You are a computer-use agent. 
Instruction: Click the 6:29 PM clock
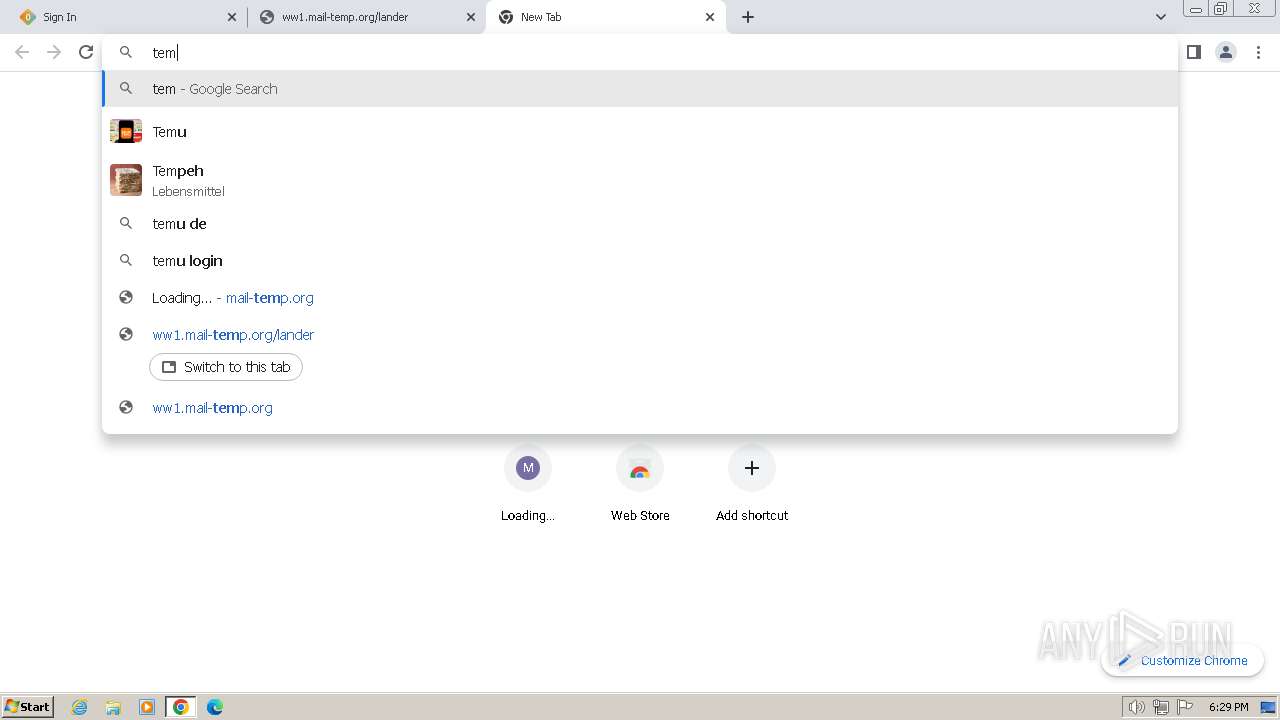click(x=1228, y=707)
